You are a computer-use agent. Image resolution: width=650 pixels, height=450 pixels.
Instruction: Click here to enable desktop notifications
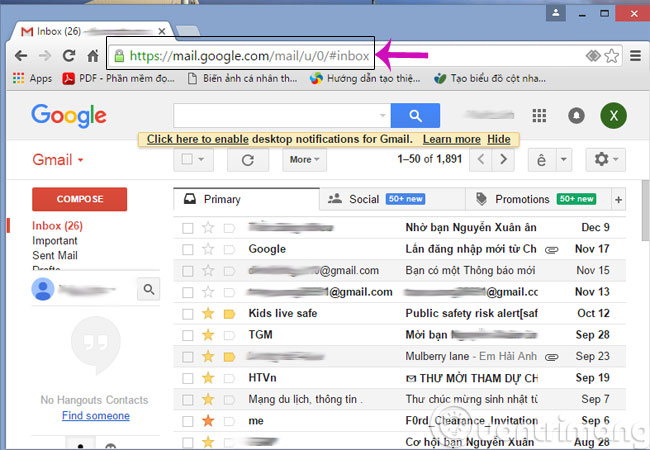pos(197,139)
